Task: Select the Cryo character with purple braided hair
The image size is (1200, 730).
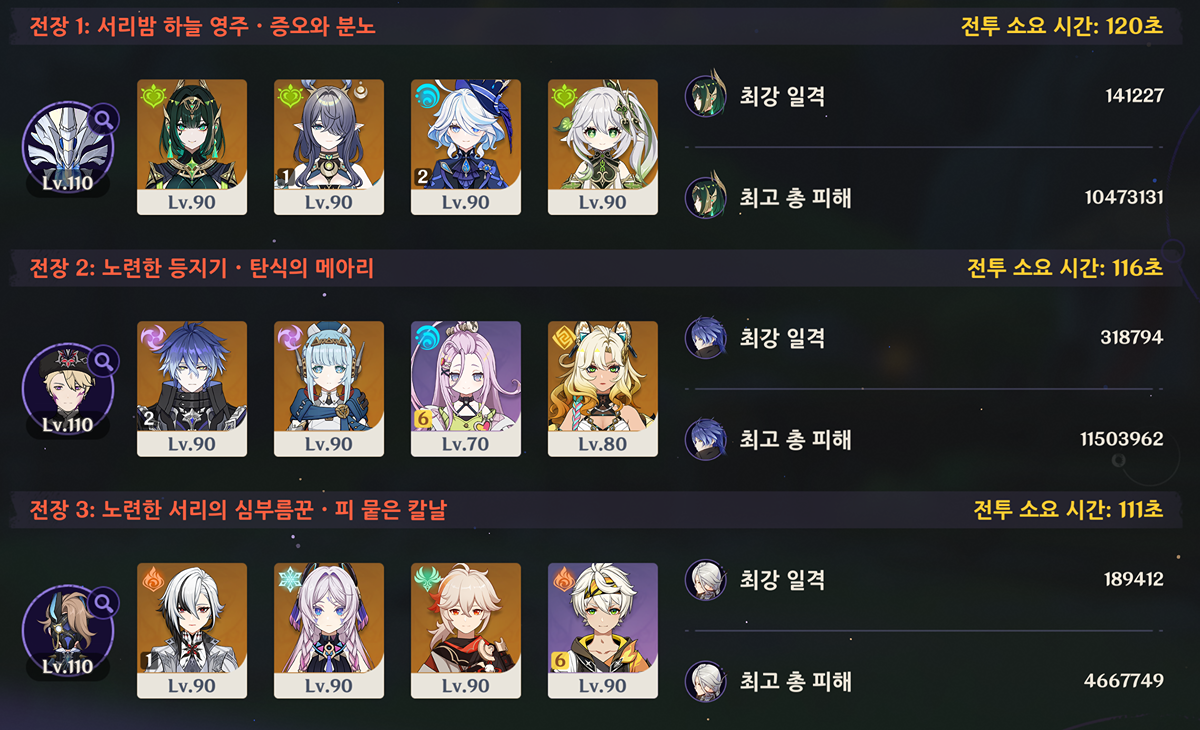Action: [x=329, y=631]
